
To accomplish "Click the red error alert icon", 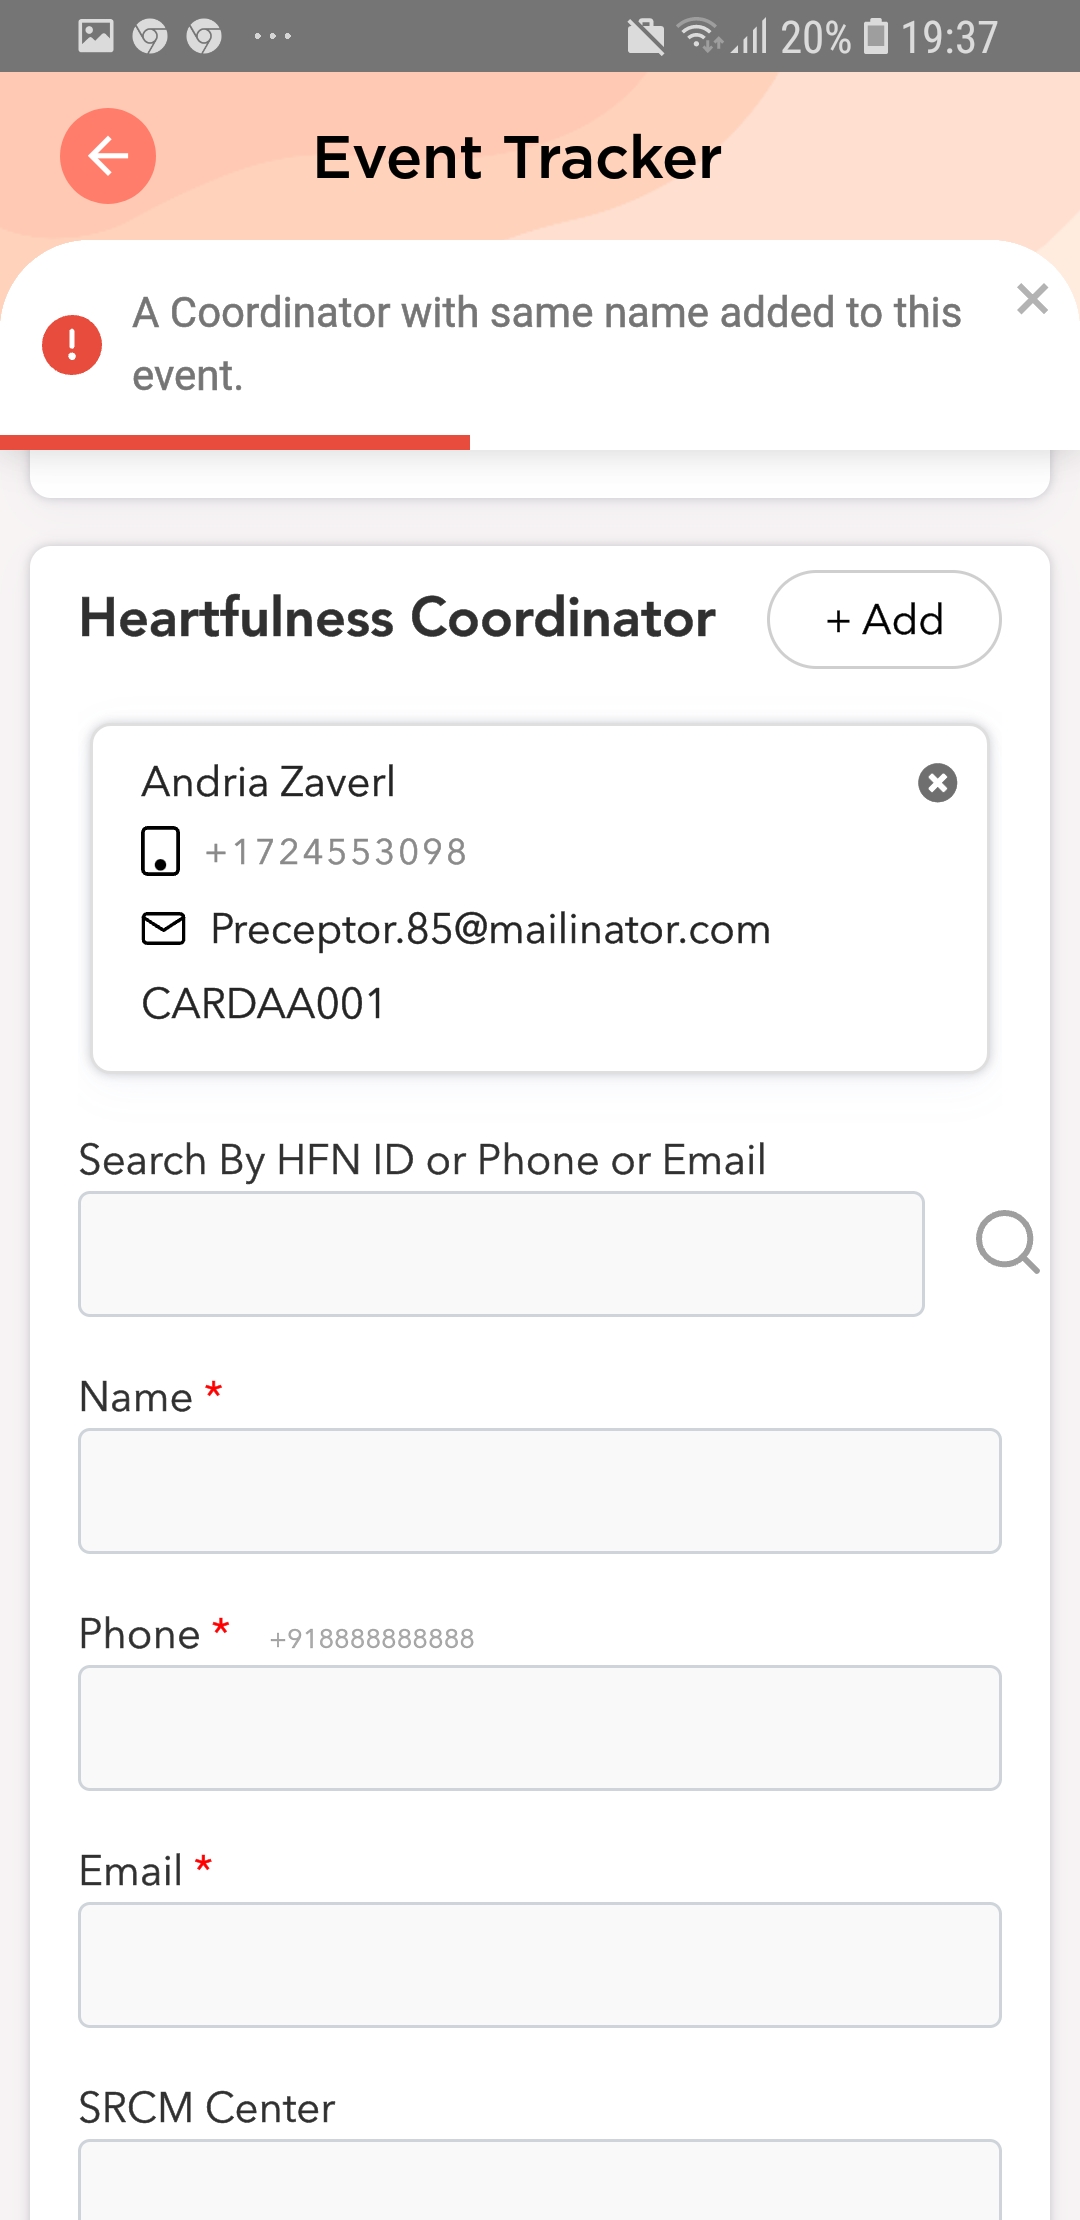I will 72,345.
